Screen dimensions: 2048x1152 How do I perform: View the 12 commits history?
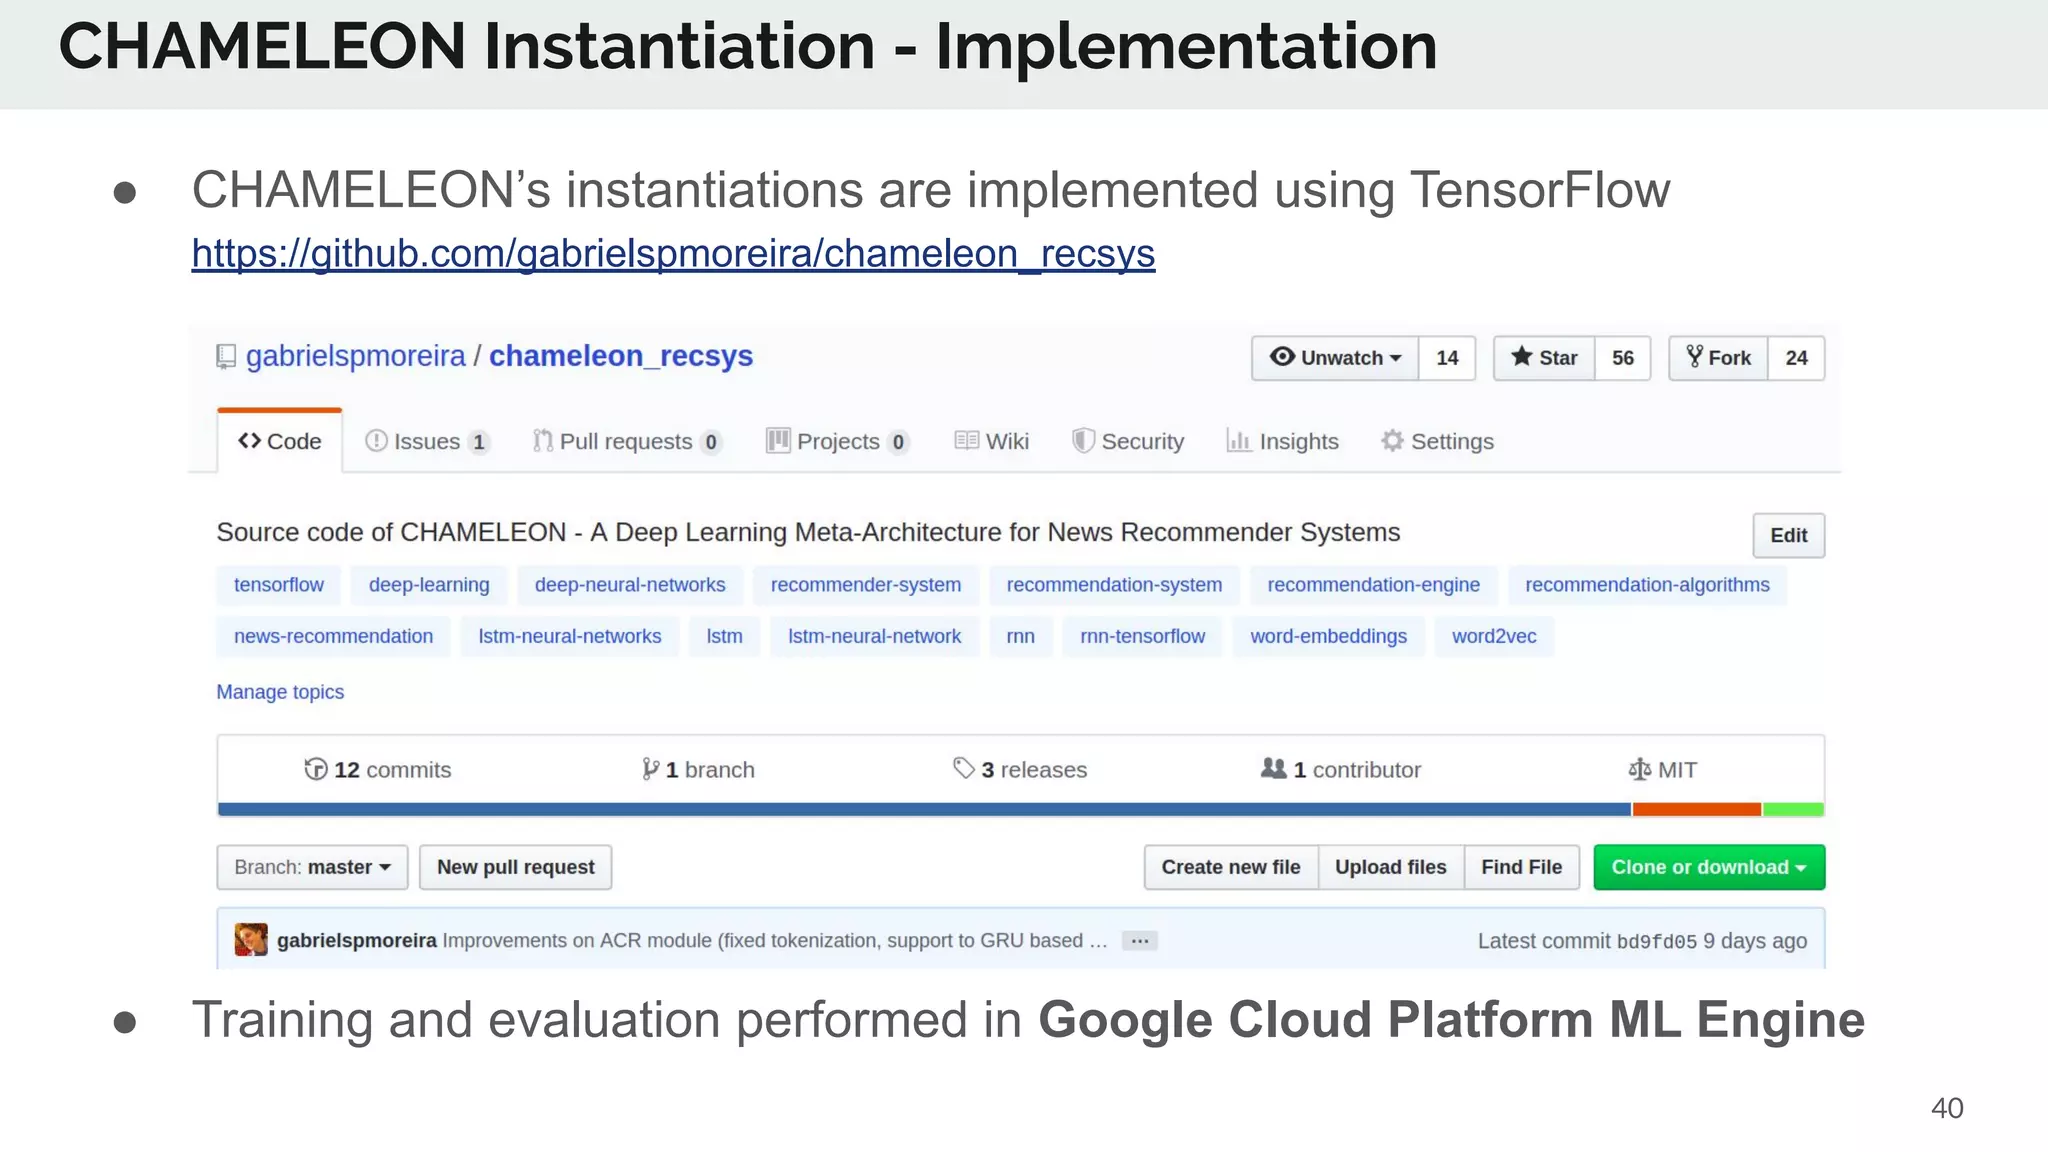point(378,769)
